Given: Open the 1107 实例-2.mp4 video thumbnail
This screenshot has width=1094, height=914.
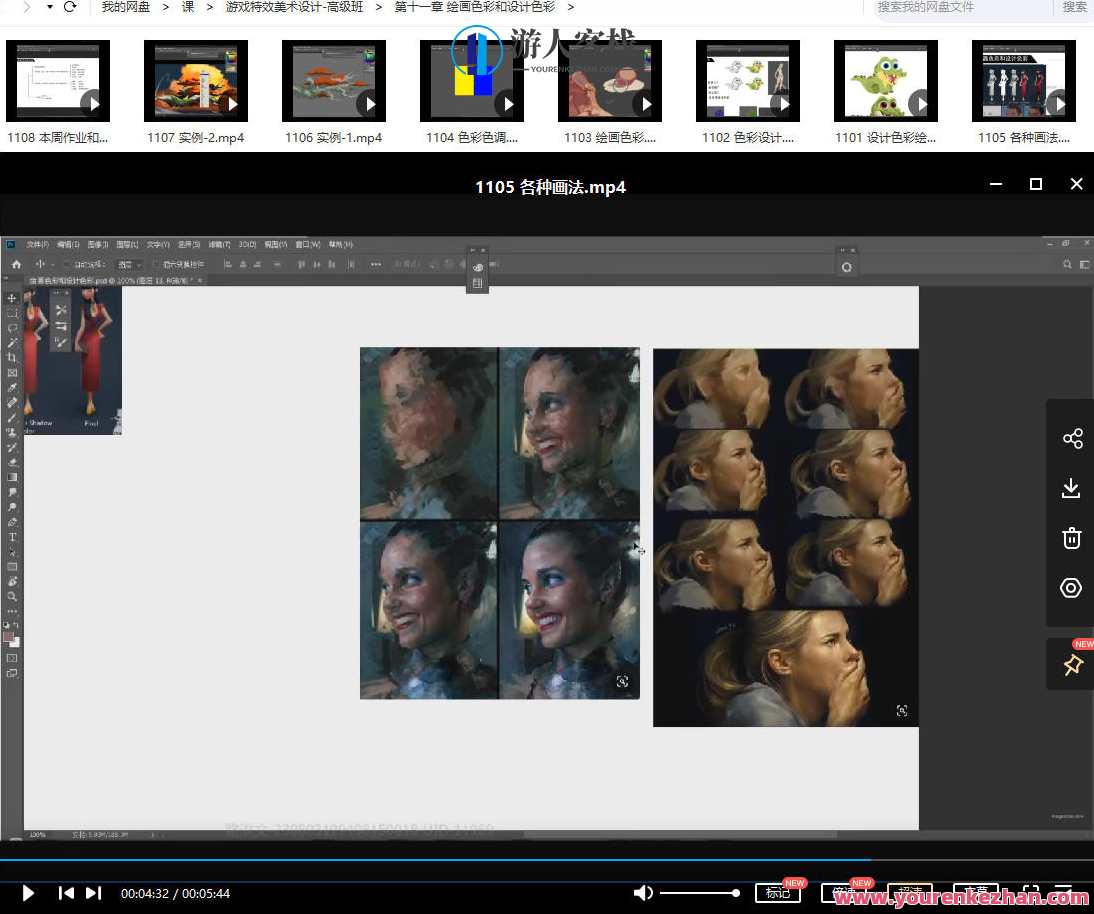Looking at the screenshot, I should tap(196, 81).
